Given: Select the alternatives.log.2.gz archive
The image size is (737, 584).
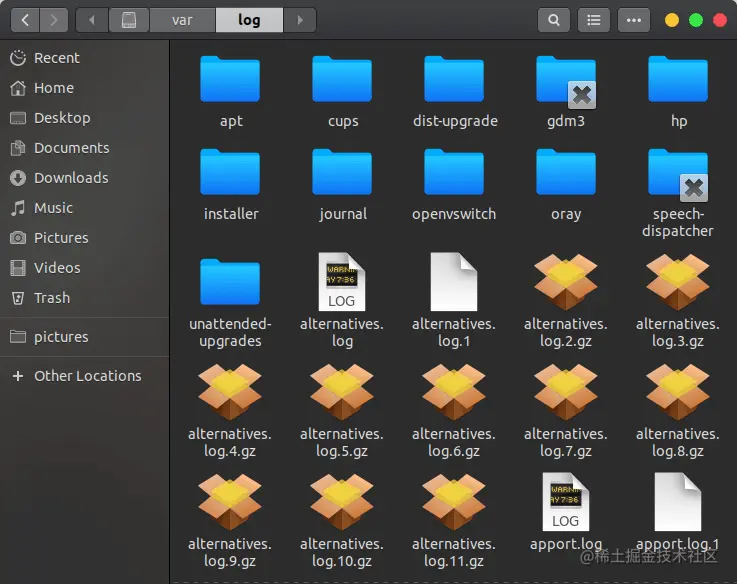Looking at the screenshot, I should pyautogui.click(x=566, y=301).
